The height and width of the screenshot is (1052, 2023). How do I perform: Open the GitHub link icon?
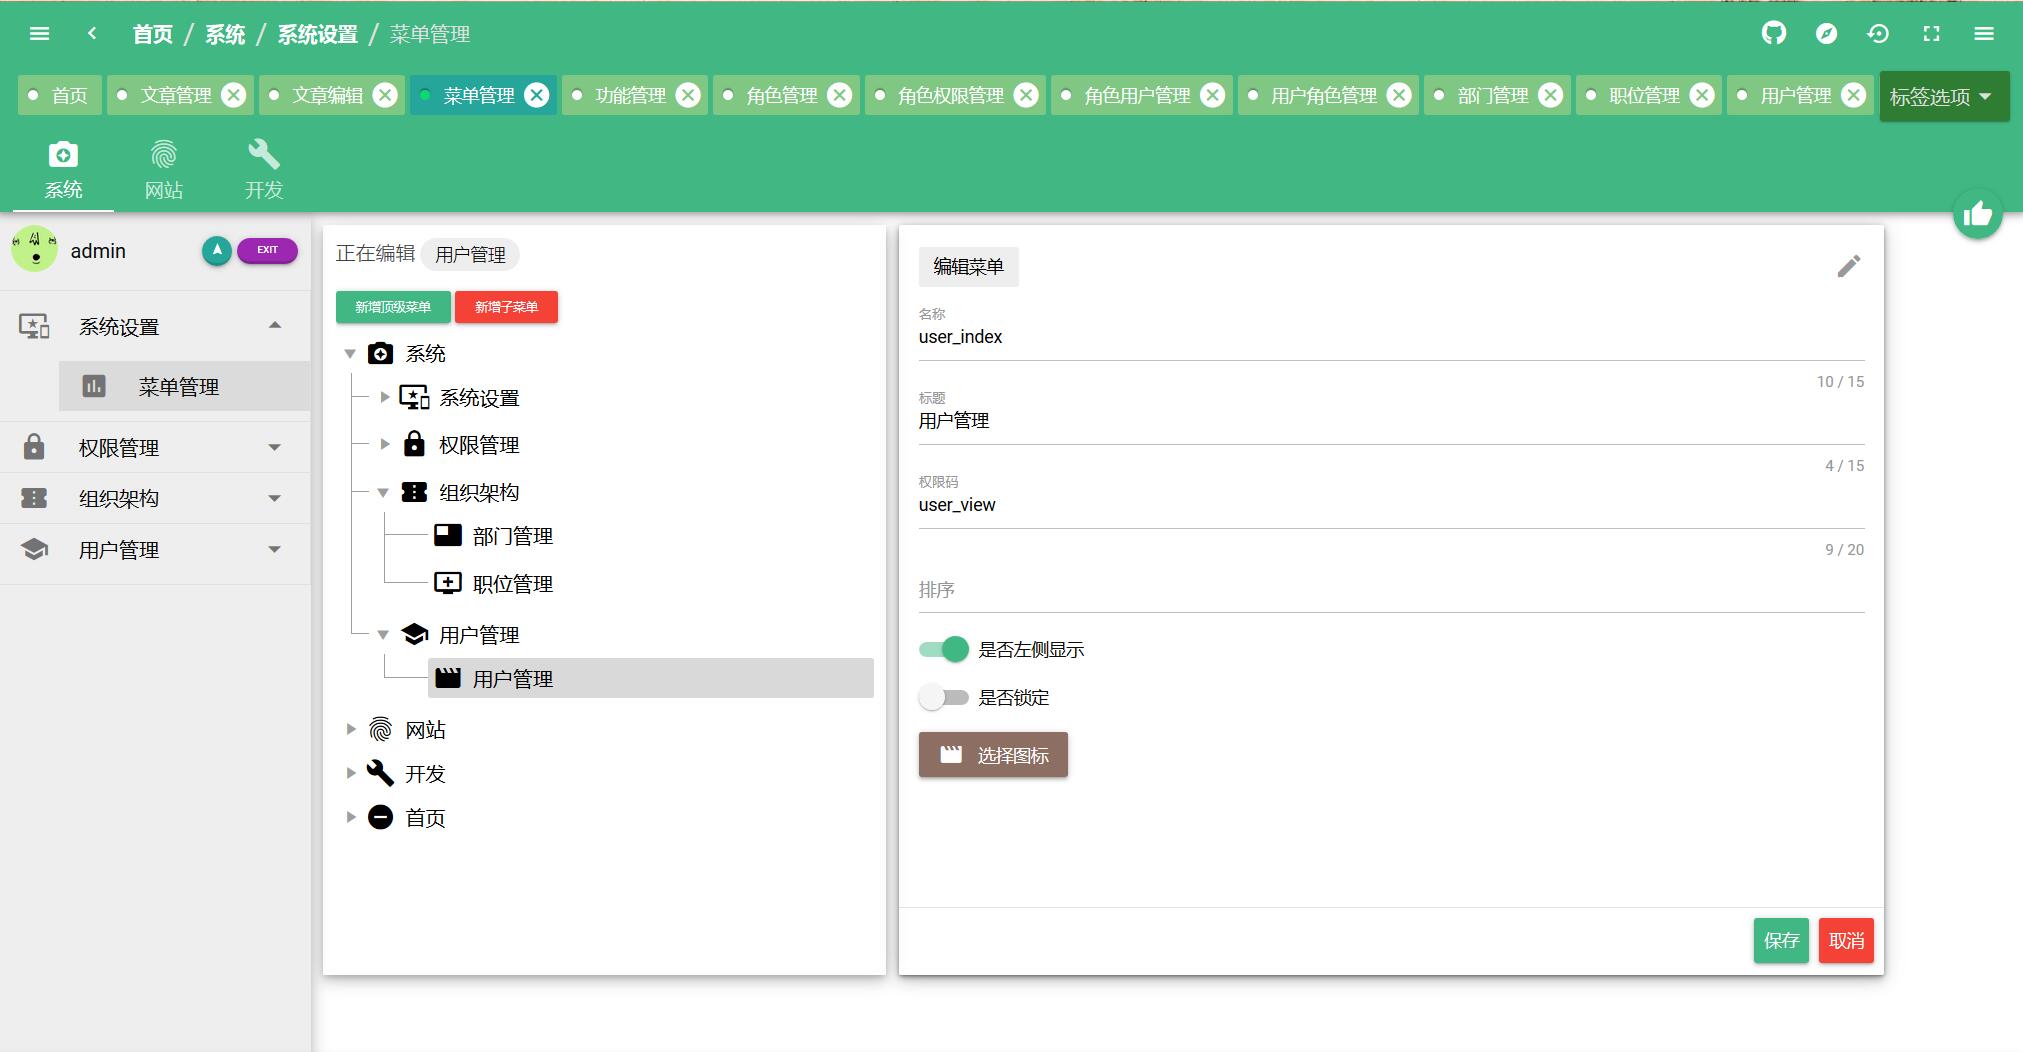[x=1773, y=34]
